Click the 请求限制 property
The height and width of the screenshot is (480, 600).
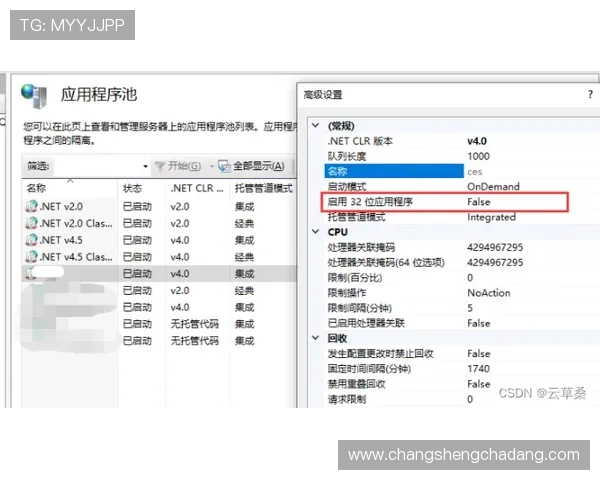[347, 399]
